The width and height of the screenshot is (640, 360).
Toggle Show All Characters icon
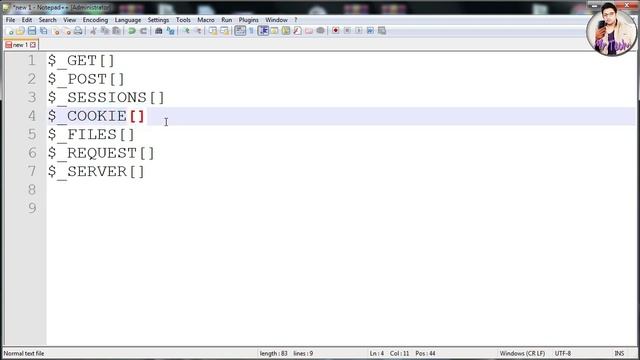(x=251, y=31)
